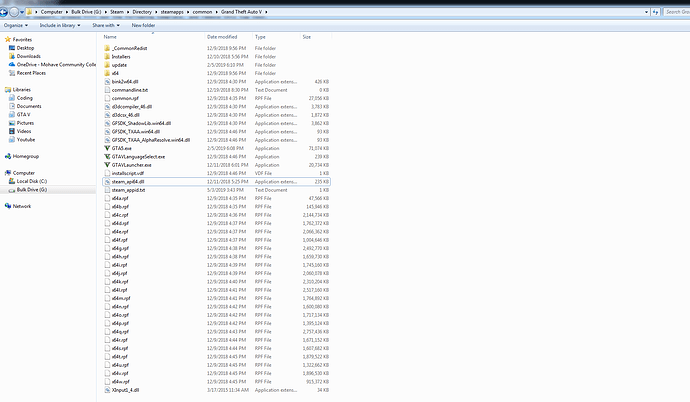
Task: Open the _CommonRedist folder icon
Action: [105, 47]
